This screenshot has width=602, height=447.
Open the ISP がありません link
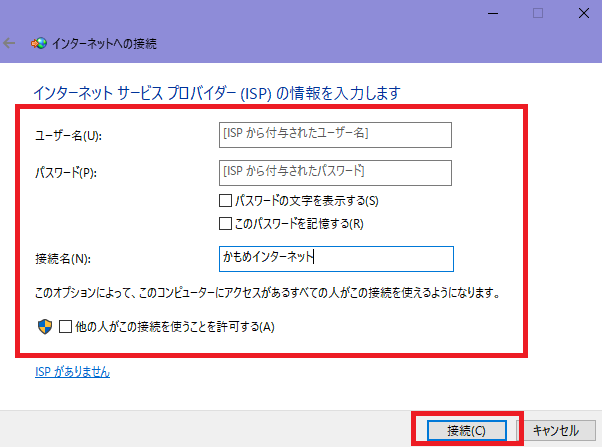[x=73, y=372]
